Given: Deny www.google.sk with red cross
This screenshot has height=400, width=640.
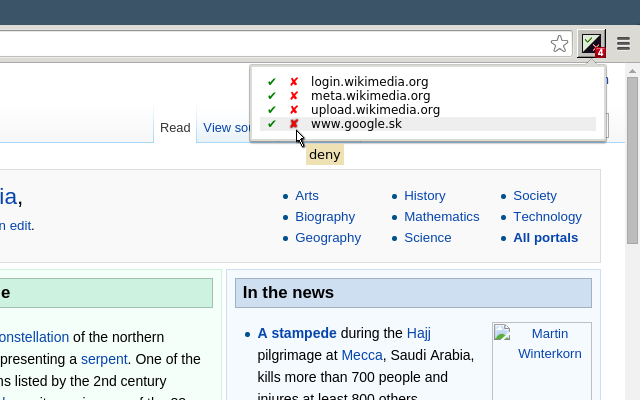Looking at the screenshot, I should 294,124.
